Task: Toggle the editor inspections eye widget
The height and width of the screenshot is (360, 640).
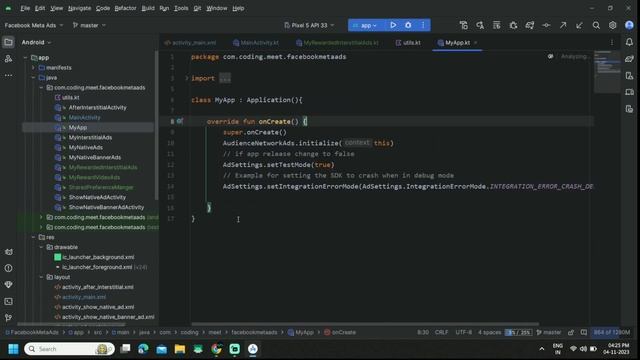Action: (551, 56)
